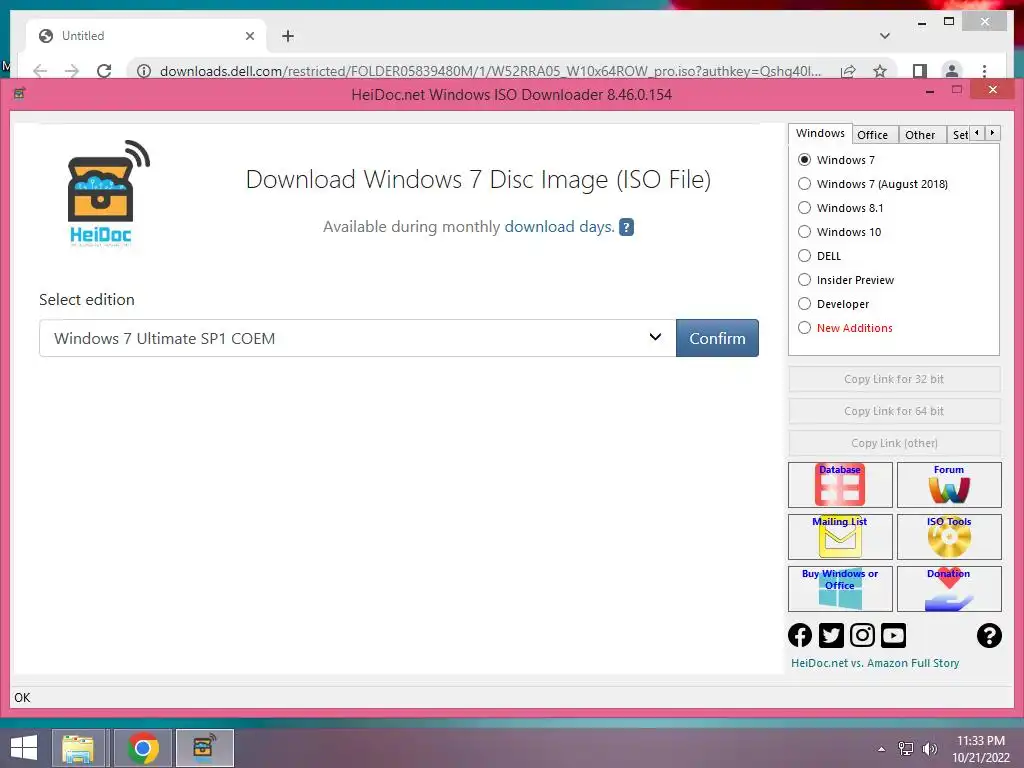Switch to the Office tab
Screen dimensions: 1024x768
872,135
